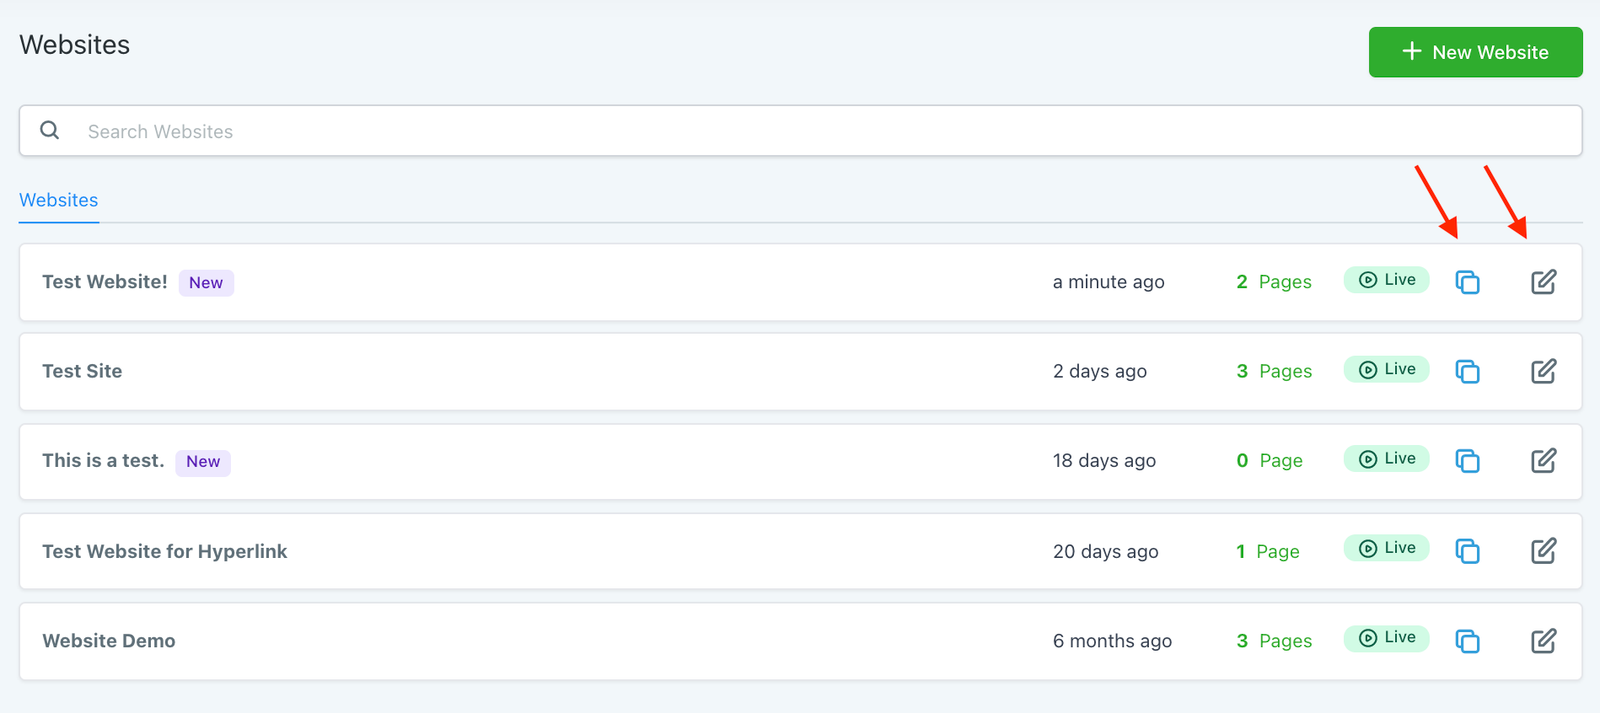Duplicate the 'This is a test.' website

click(x=1467, y=461)
